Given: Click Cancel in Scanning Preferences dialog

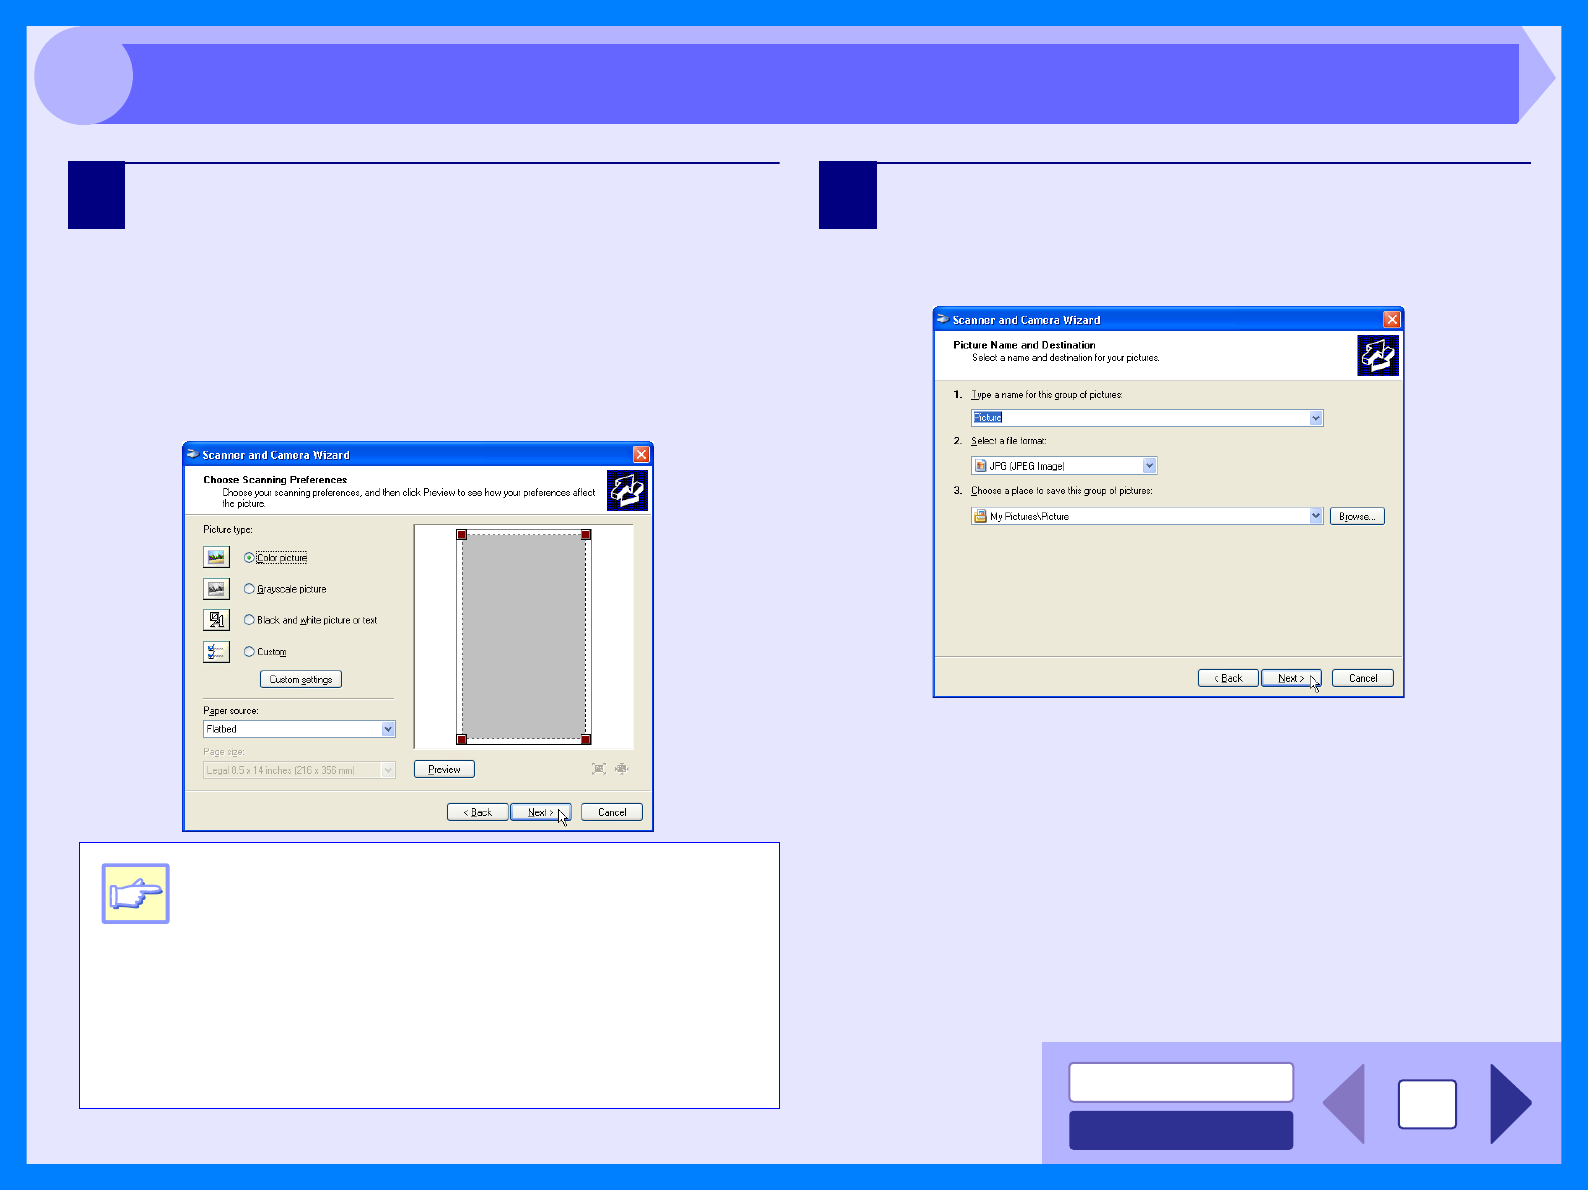Looking at the screenshot, I should click(612, 812).
